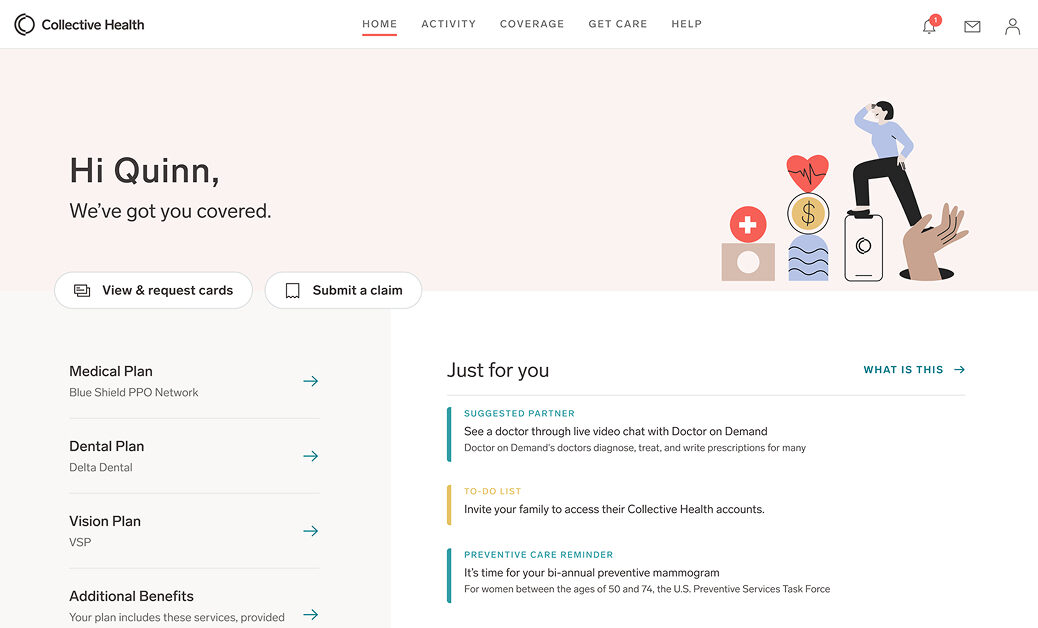The height and width of the screenshot is (628, 1038).
Task: Open the invite your family to-do item
Action: [x=614, y=509]
